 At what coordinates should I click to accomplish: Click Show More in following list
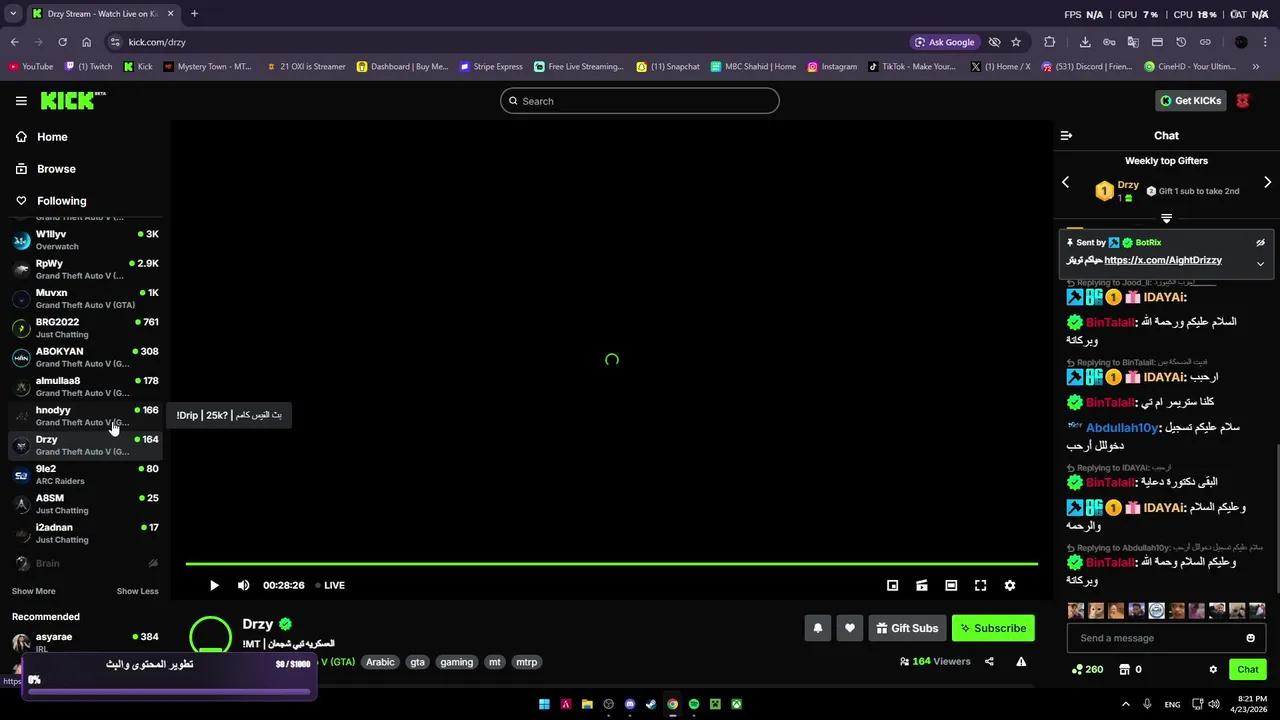click(33, 591)
